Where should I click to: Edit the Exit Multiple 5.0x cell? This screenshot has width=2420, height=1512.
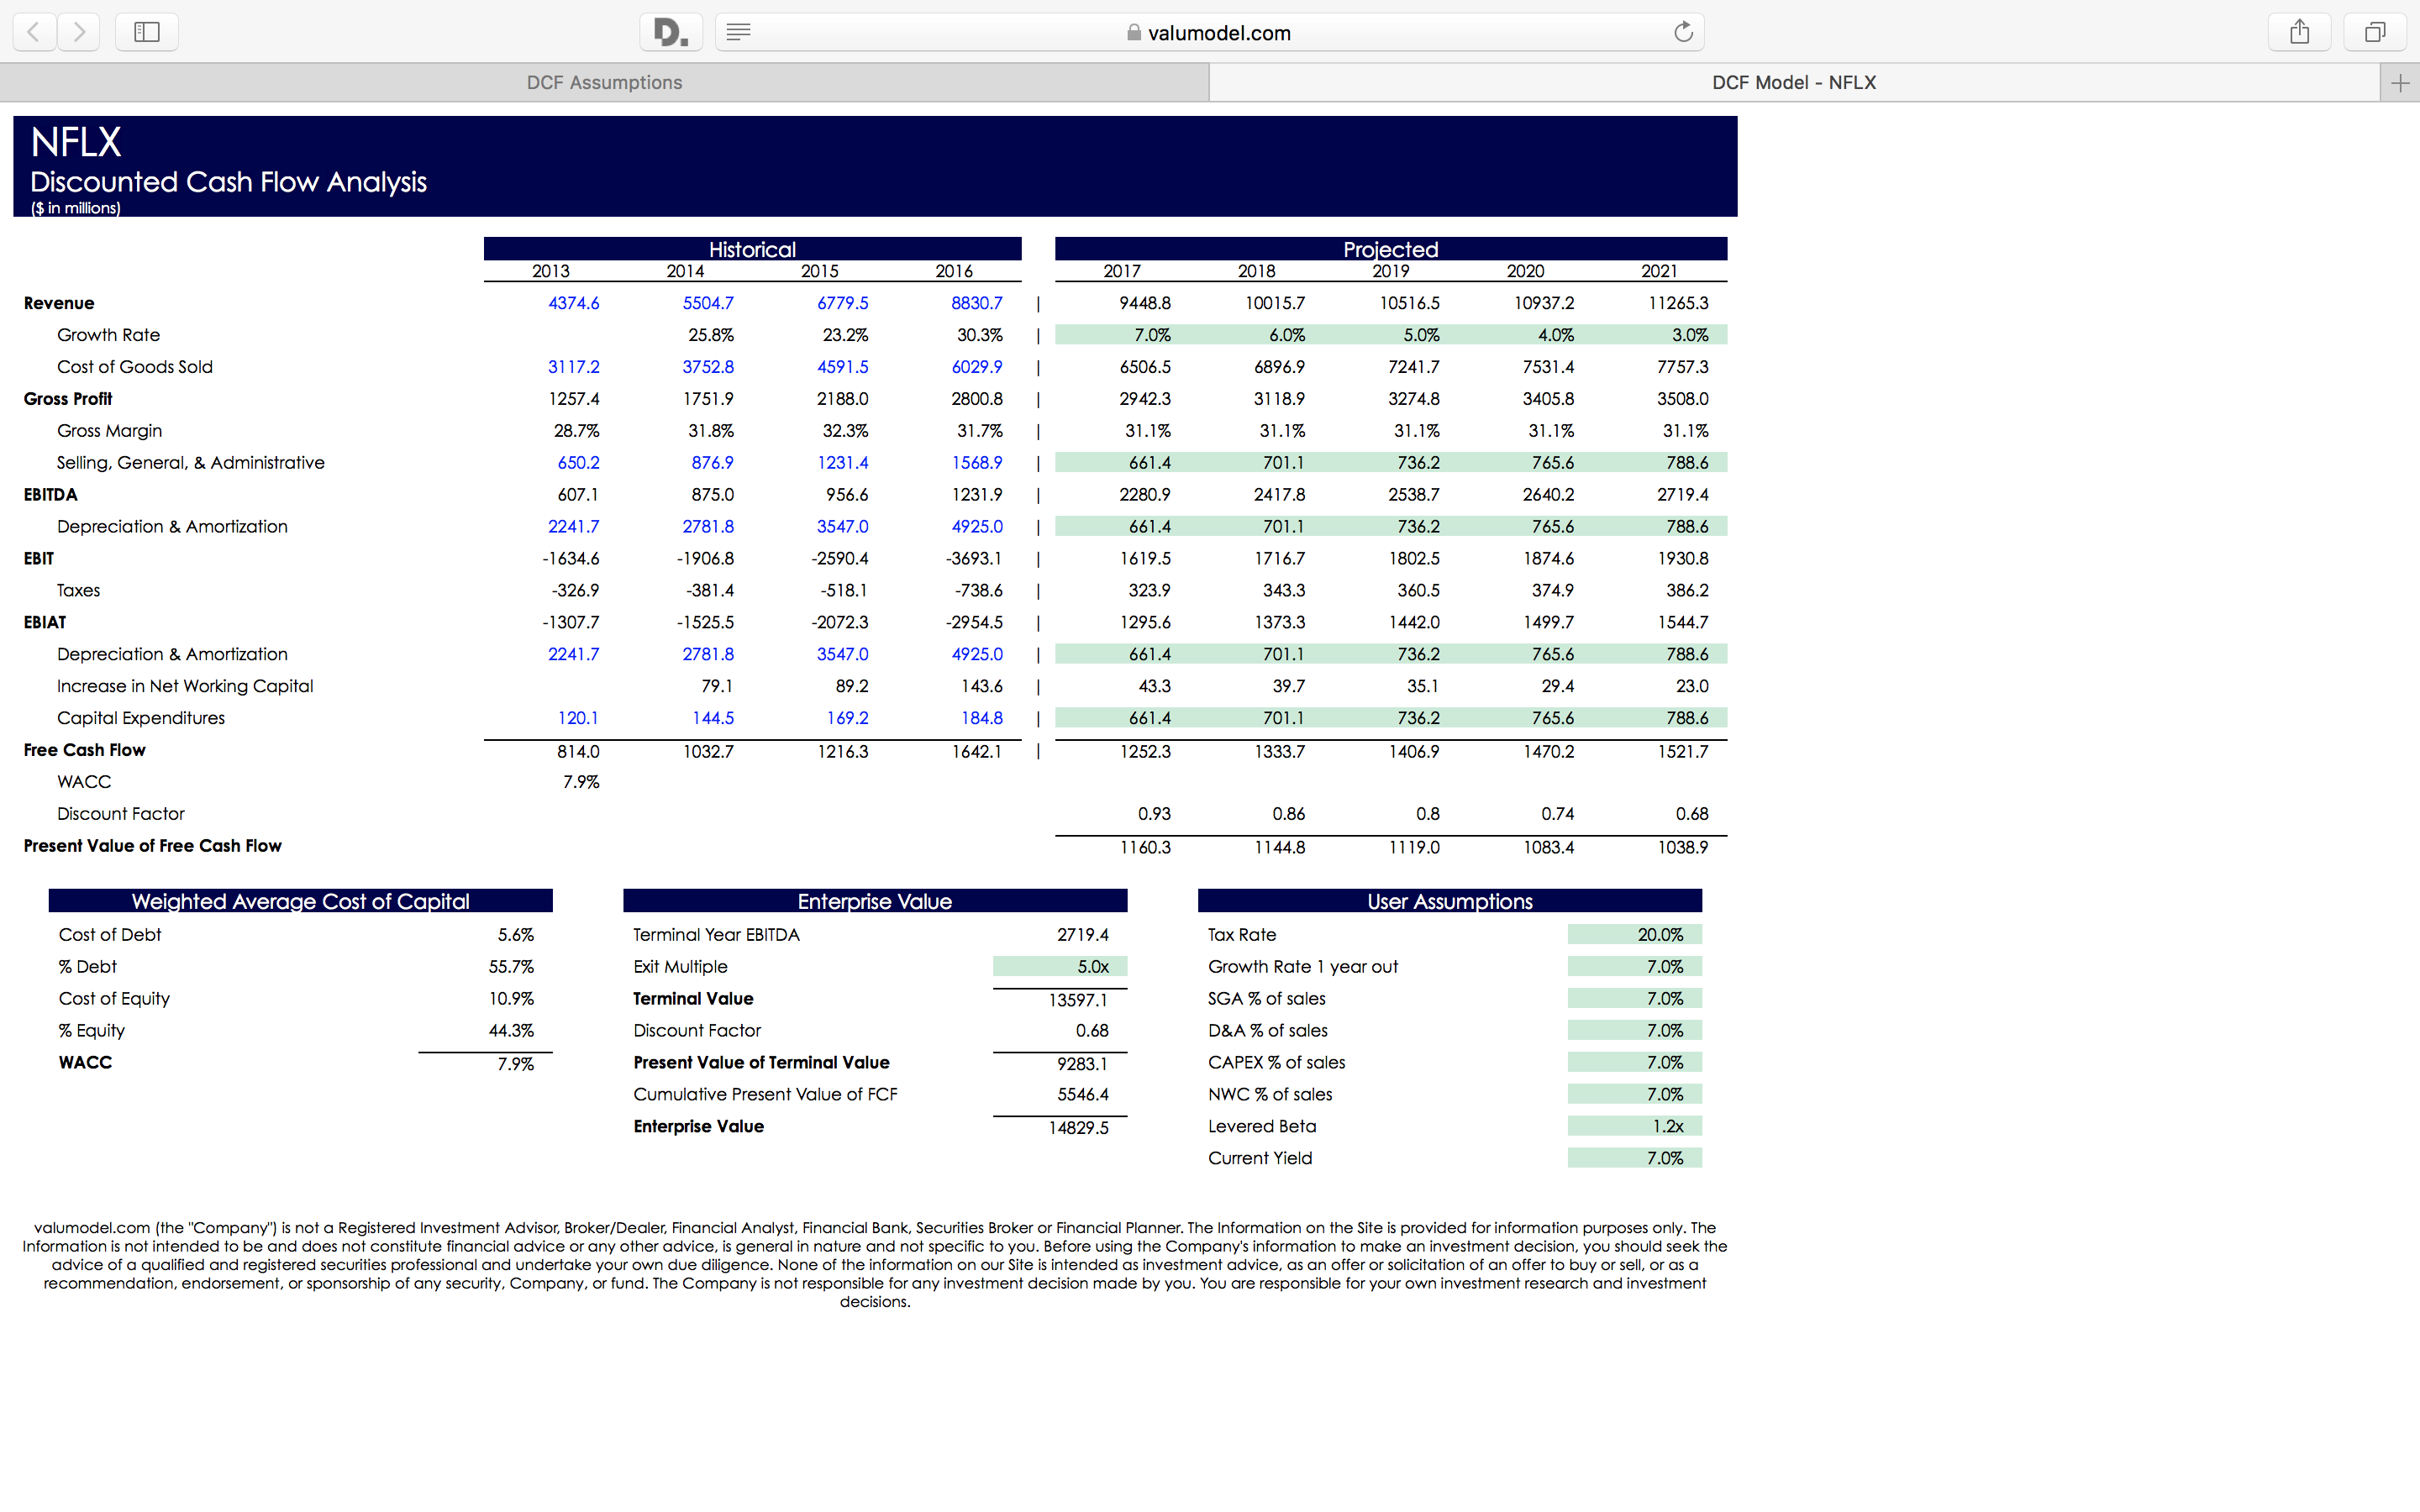(1060, 967)
